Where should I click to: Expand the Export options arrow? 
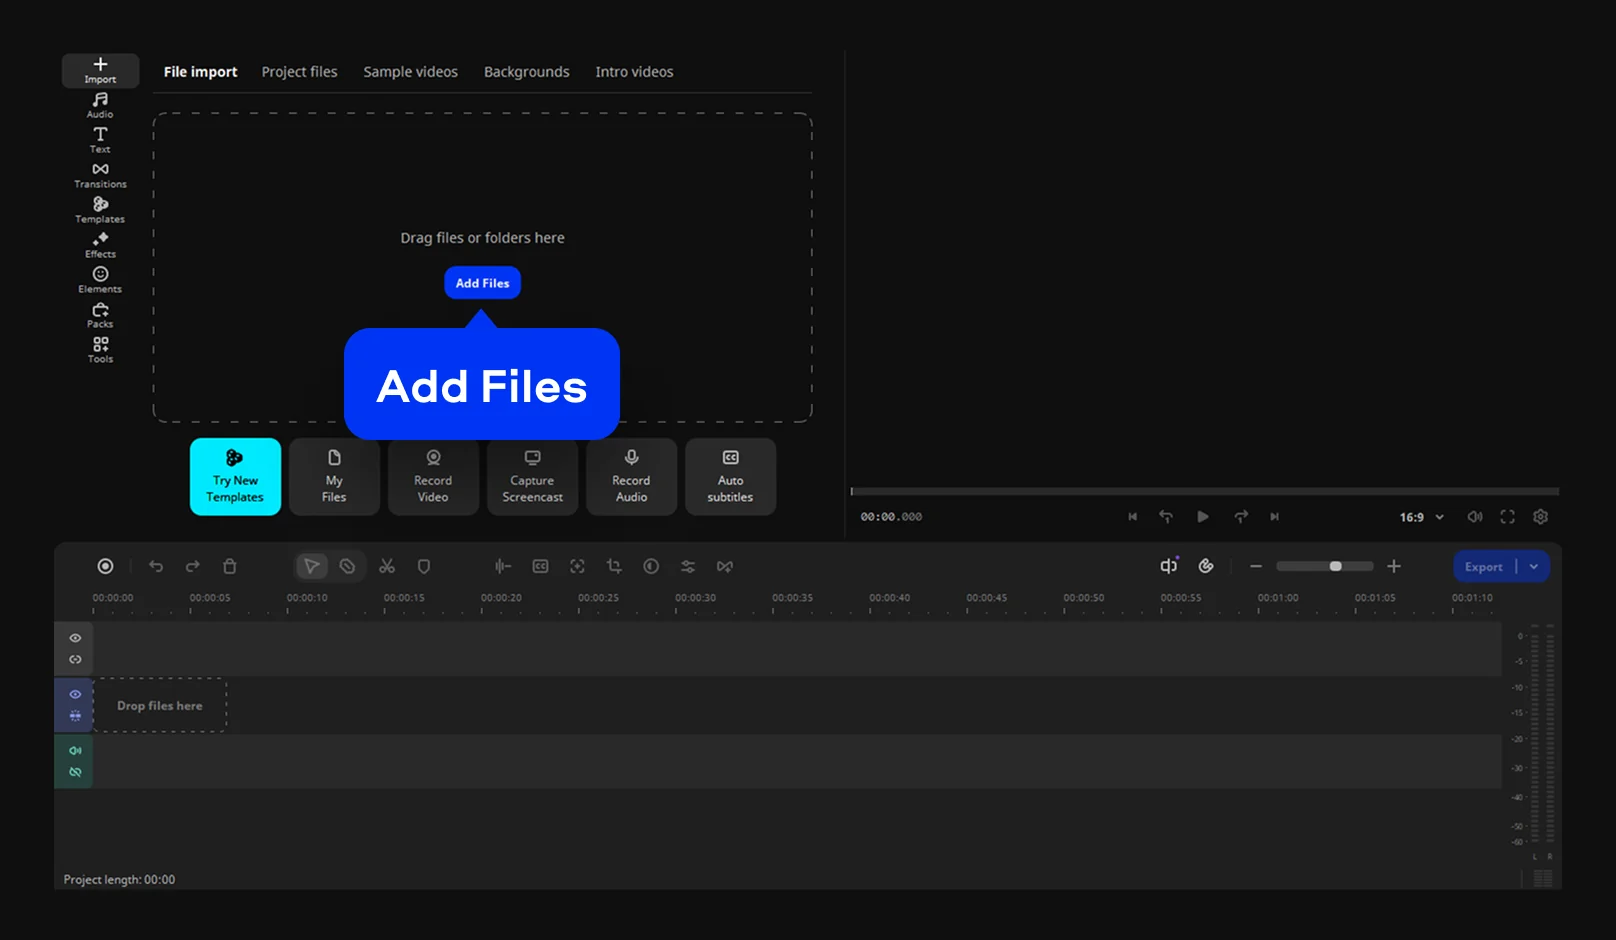tap(1534, 566)
